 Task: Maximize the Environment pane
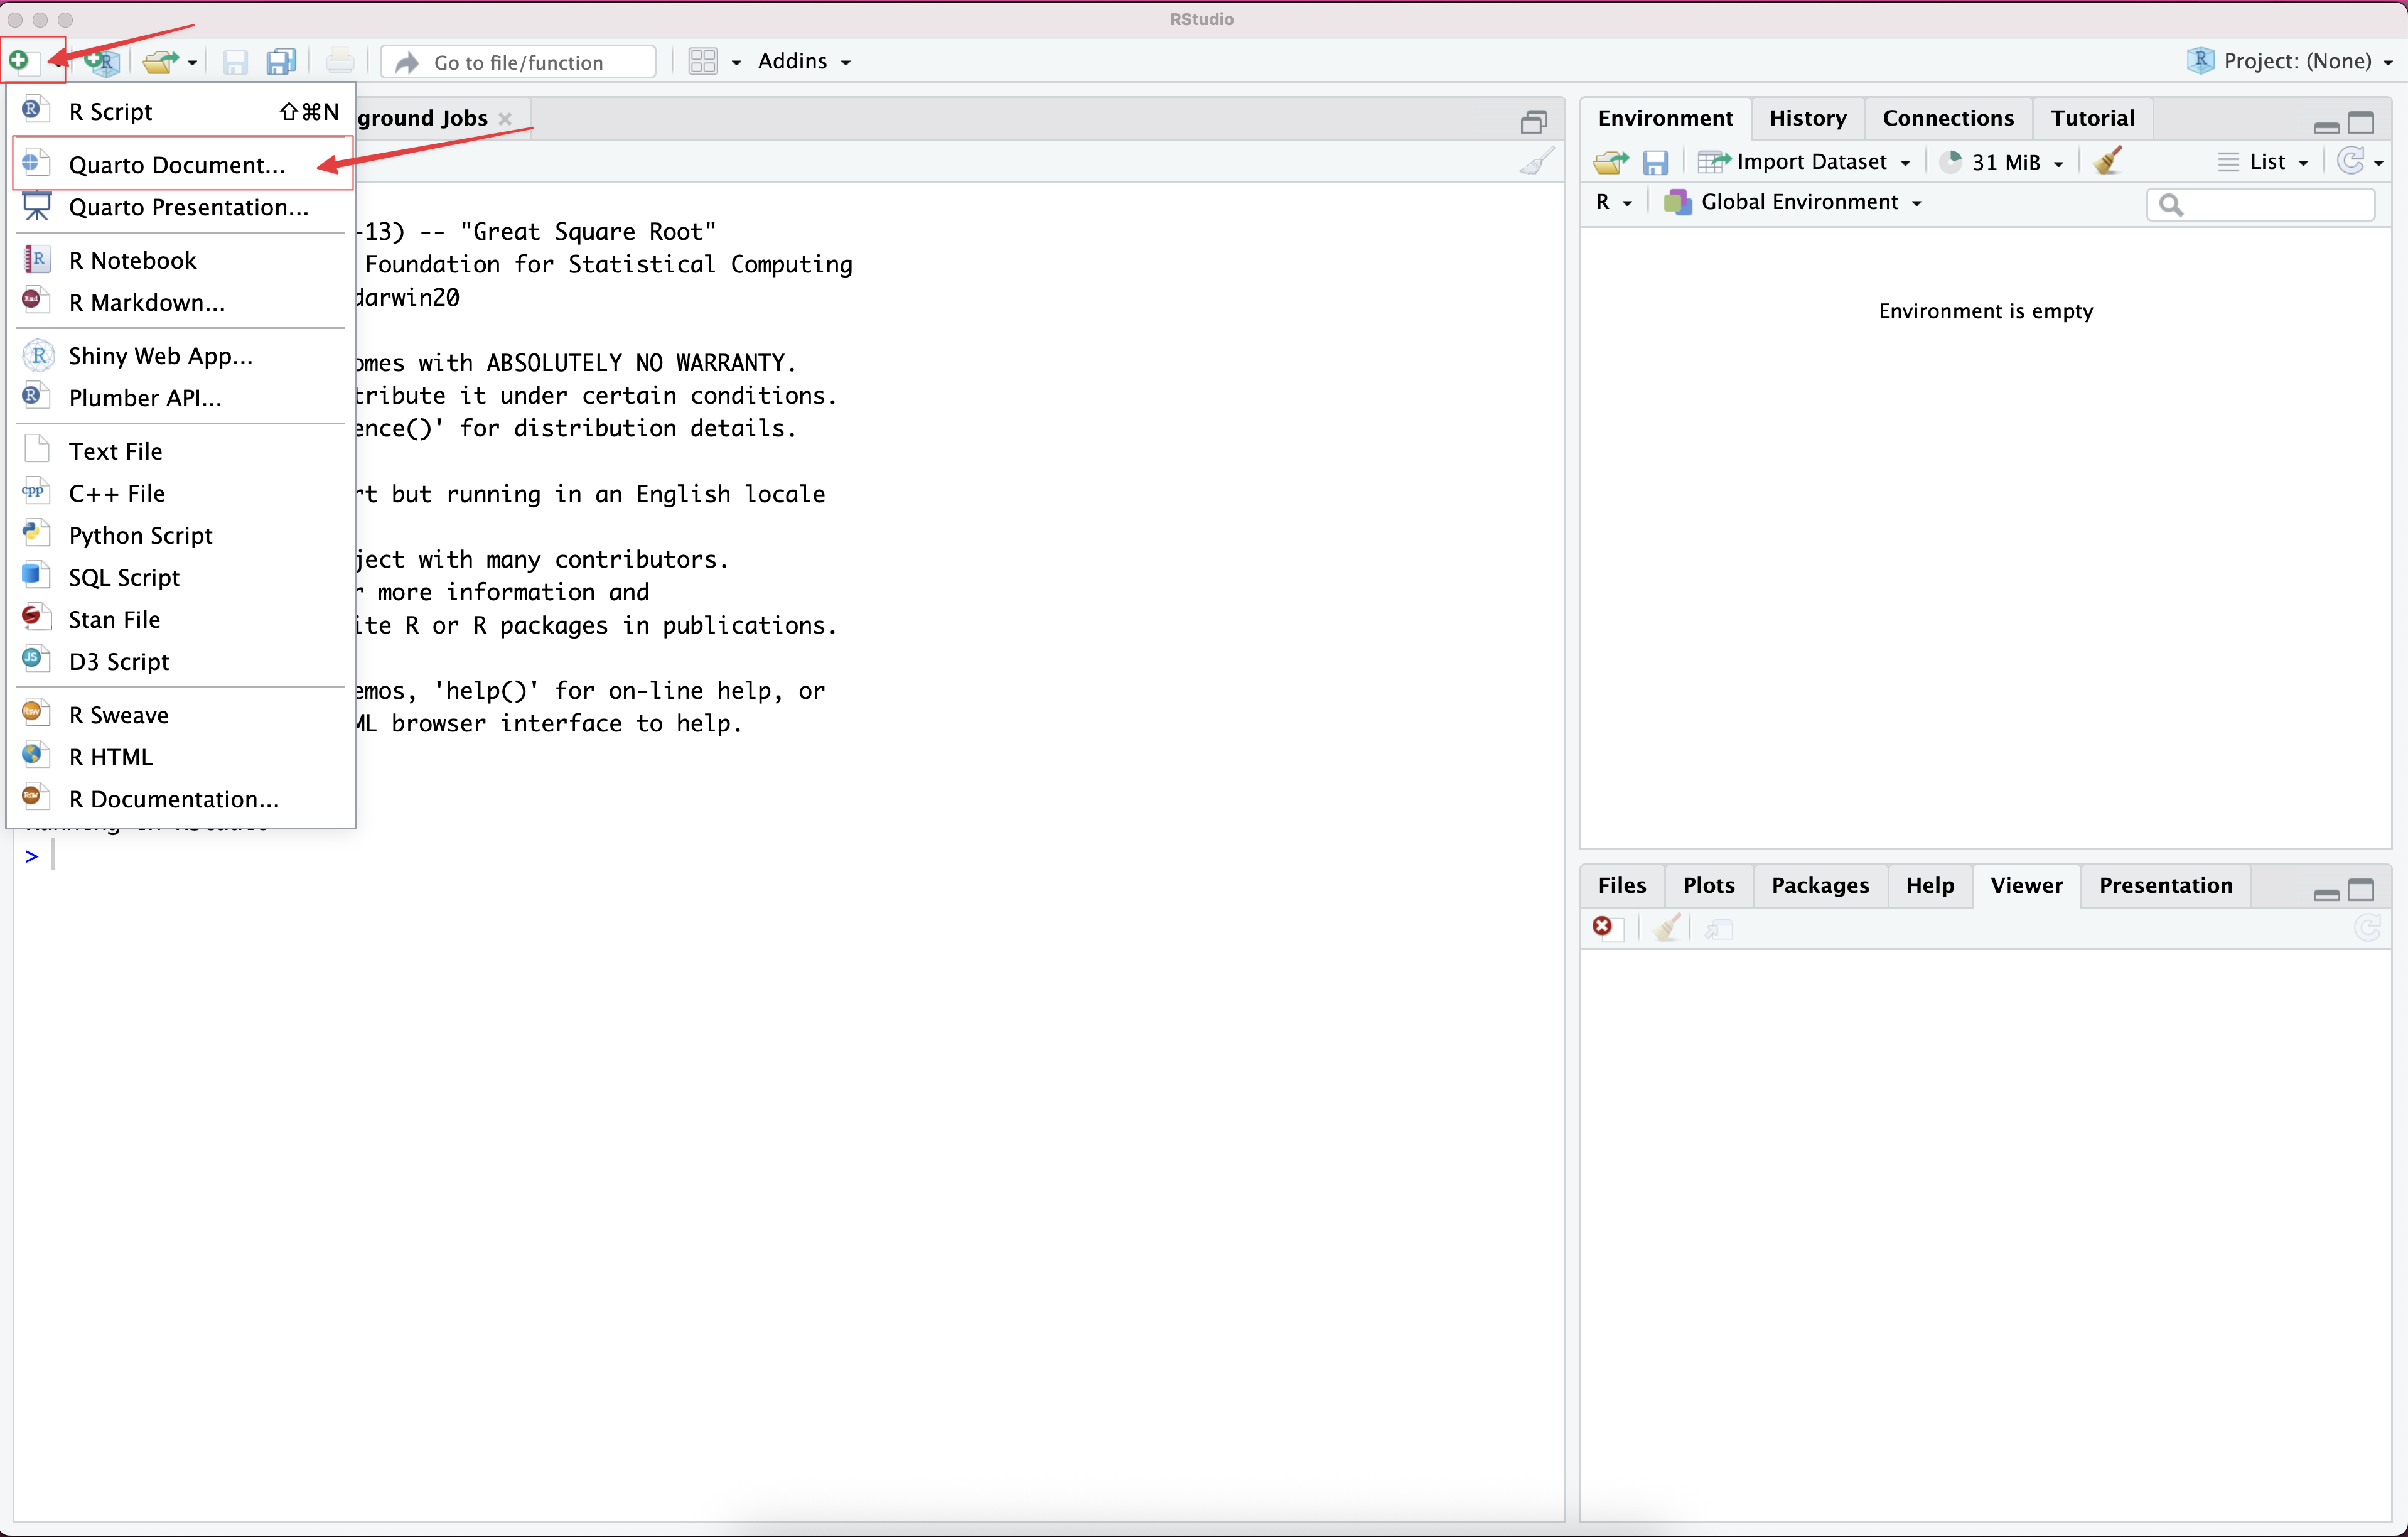click(x=2361, y=123)
